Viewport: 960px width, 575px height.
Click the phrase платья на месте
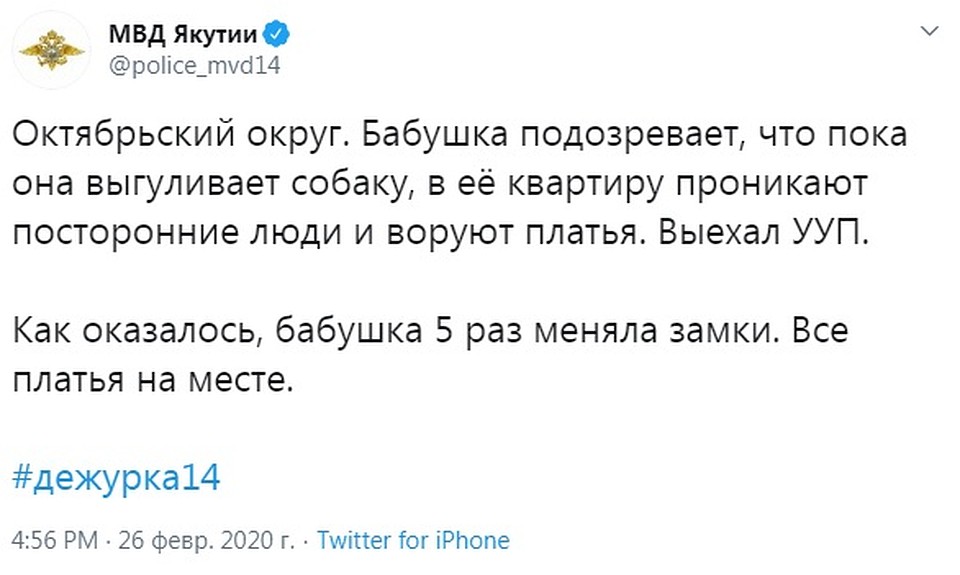pos(153,380)
